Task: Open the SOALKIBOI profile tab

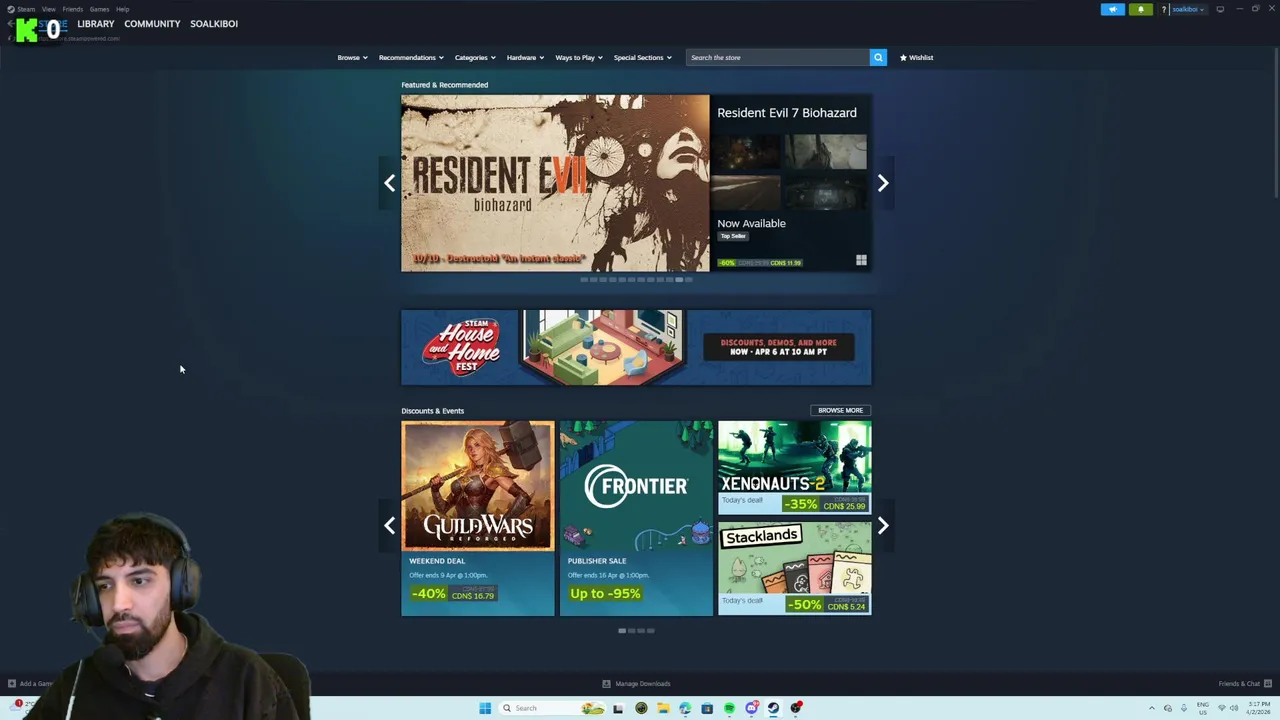Action: 214,23
